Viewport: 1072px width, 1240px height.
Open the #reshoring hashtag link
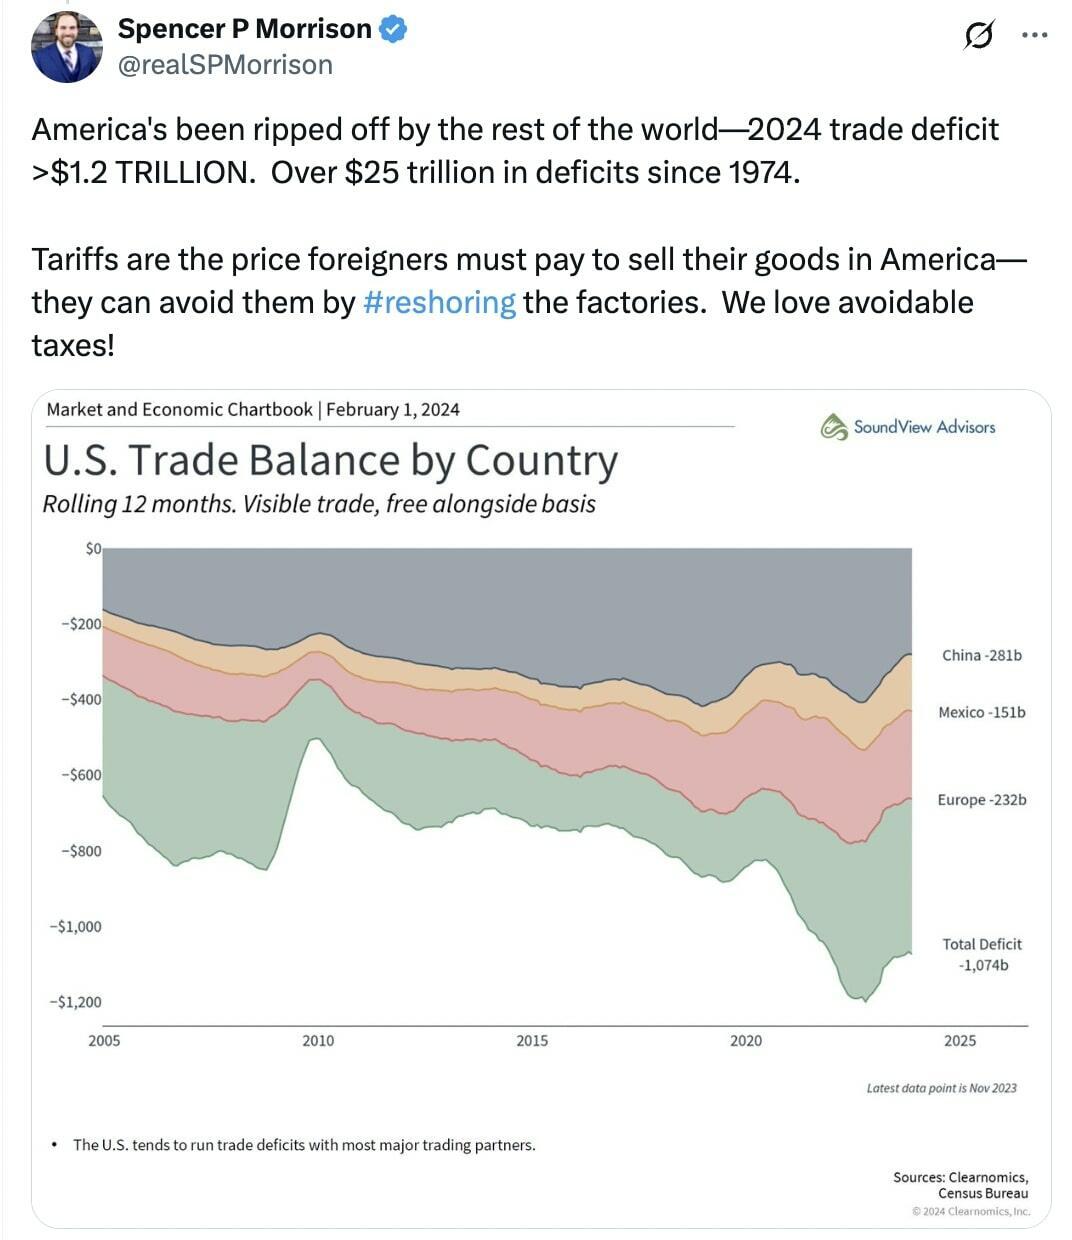pos(440,302)
